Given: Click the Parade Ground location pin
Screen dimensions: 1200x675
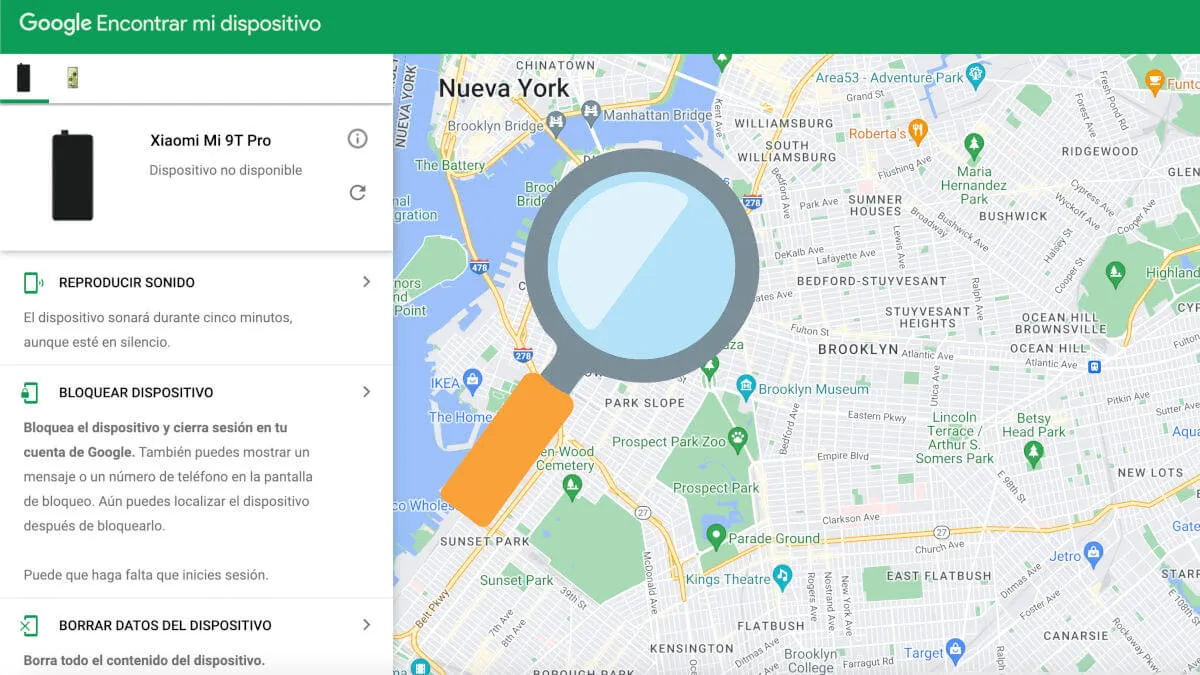Looking at the screenshot, I should 715,537.
